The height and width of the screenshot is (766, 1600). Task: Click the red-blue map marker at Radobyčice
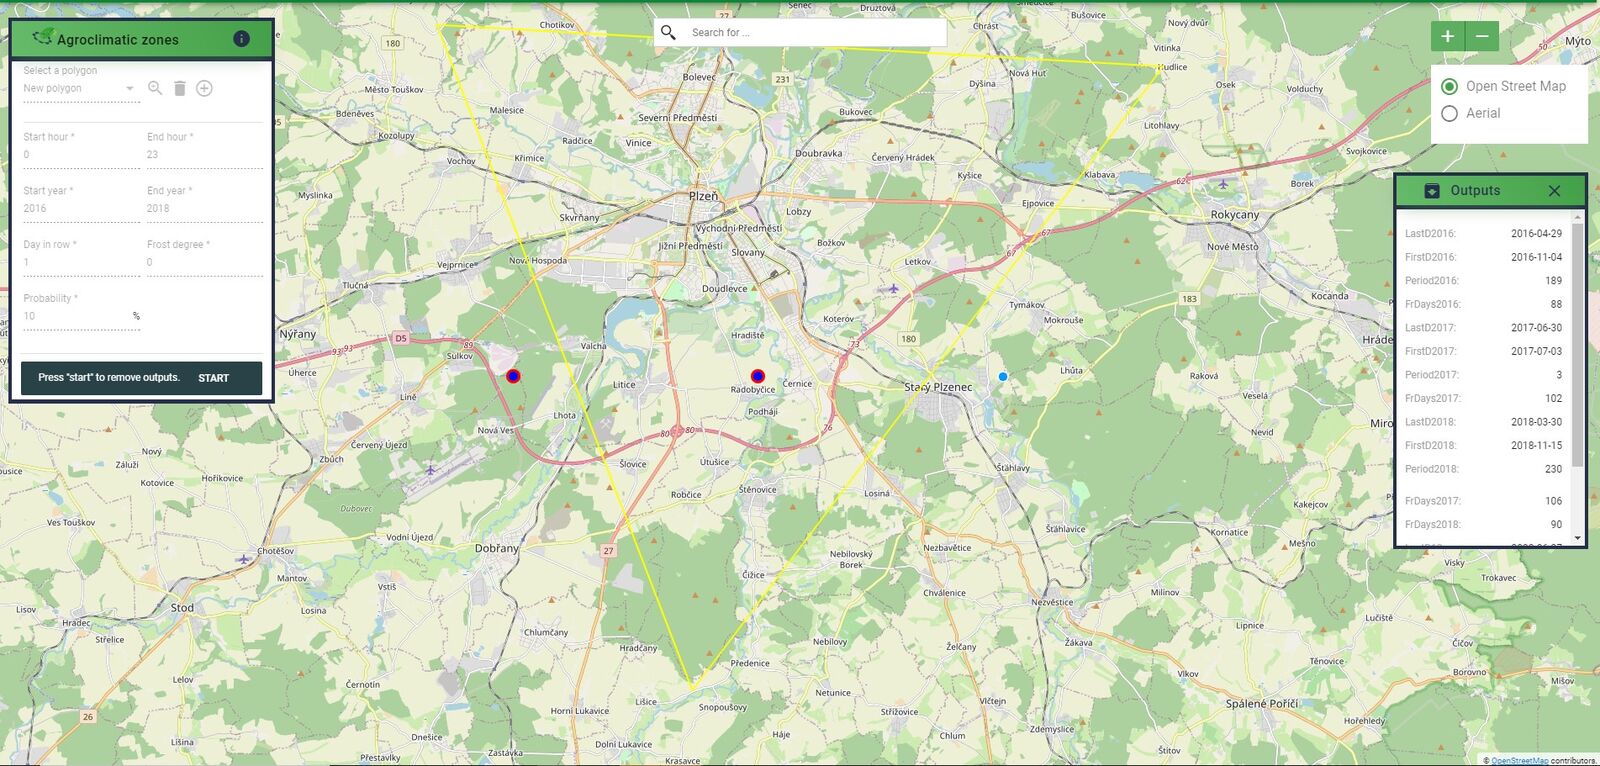[757, 377]
